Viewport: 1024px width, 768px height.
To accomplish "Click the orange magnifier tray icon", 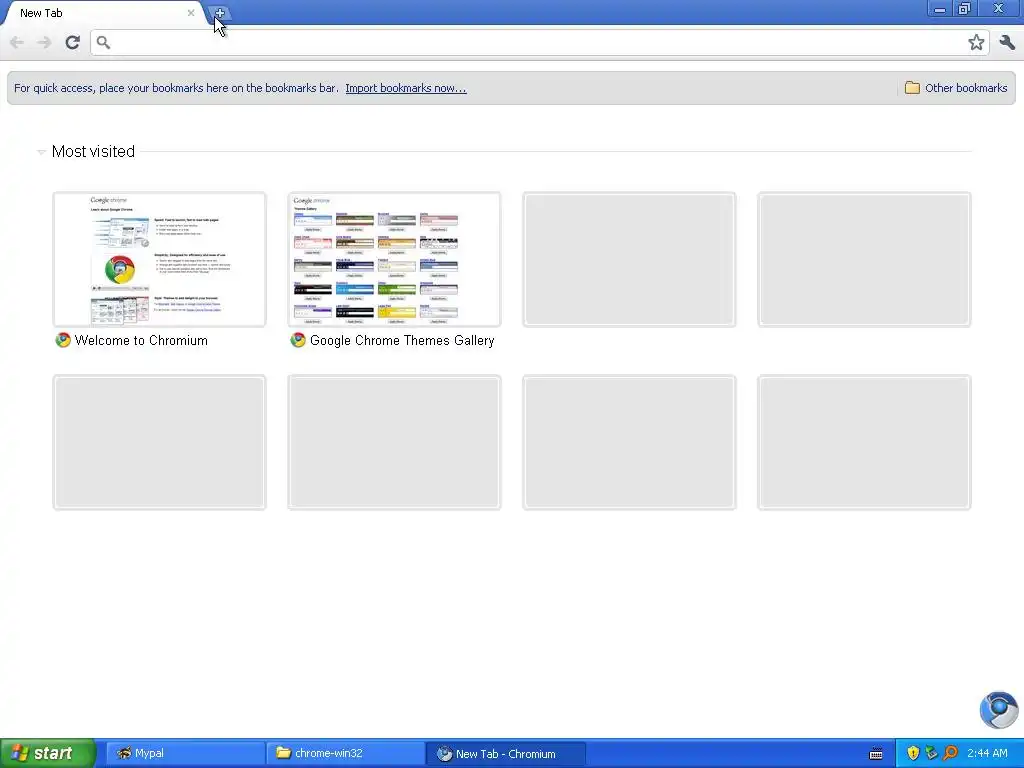I will click(x=950, y=753).
